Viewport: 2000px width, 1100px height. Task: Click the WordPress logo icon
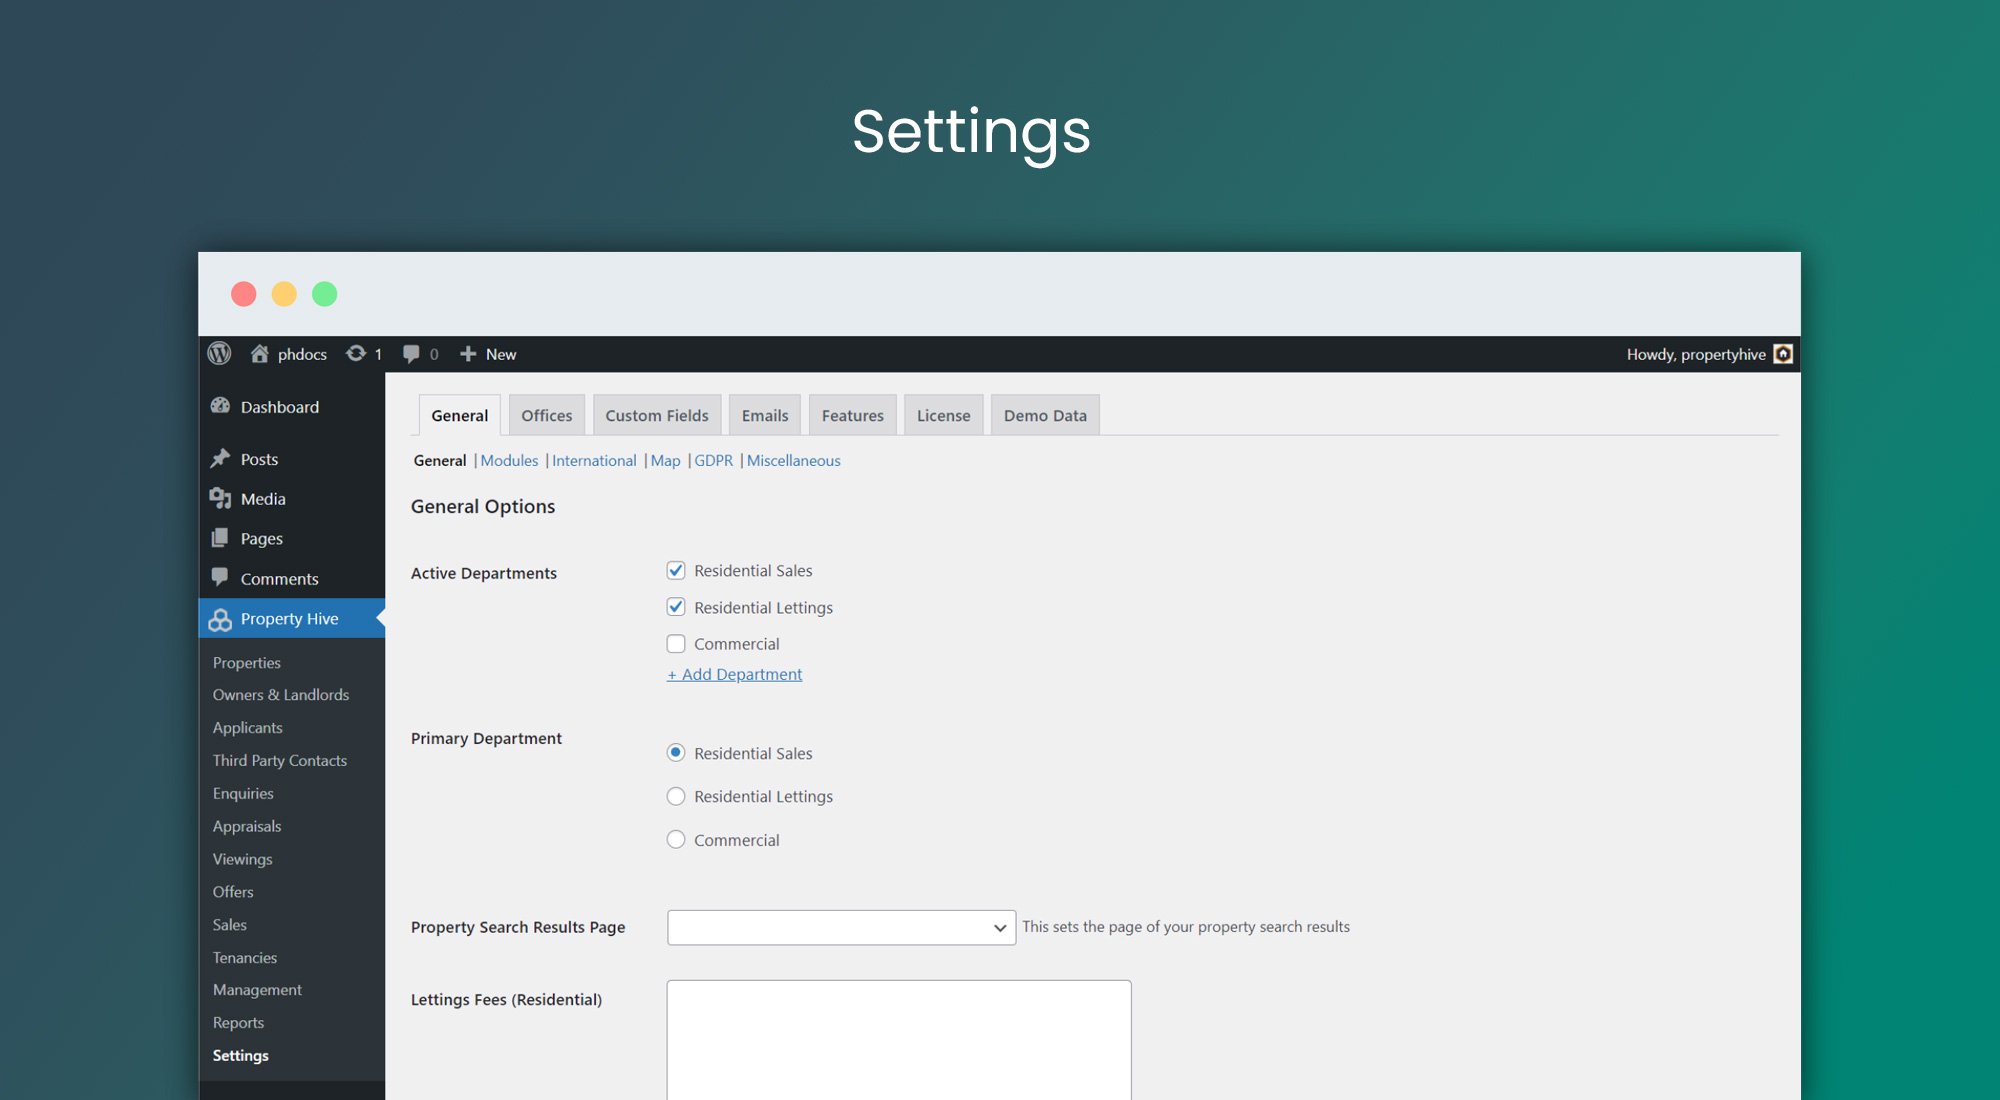pyautogui.click(x=219, y=355)
